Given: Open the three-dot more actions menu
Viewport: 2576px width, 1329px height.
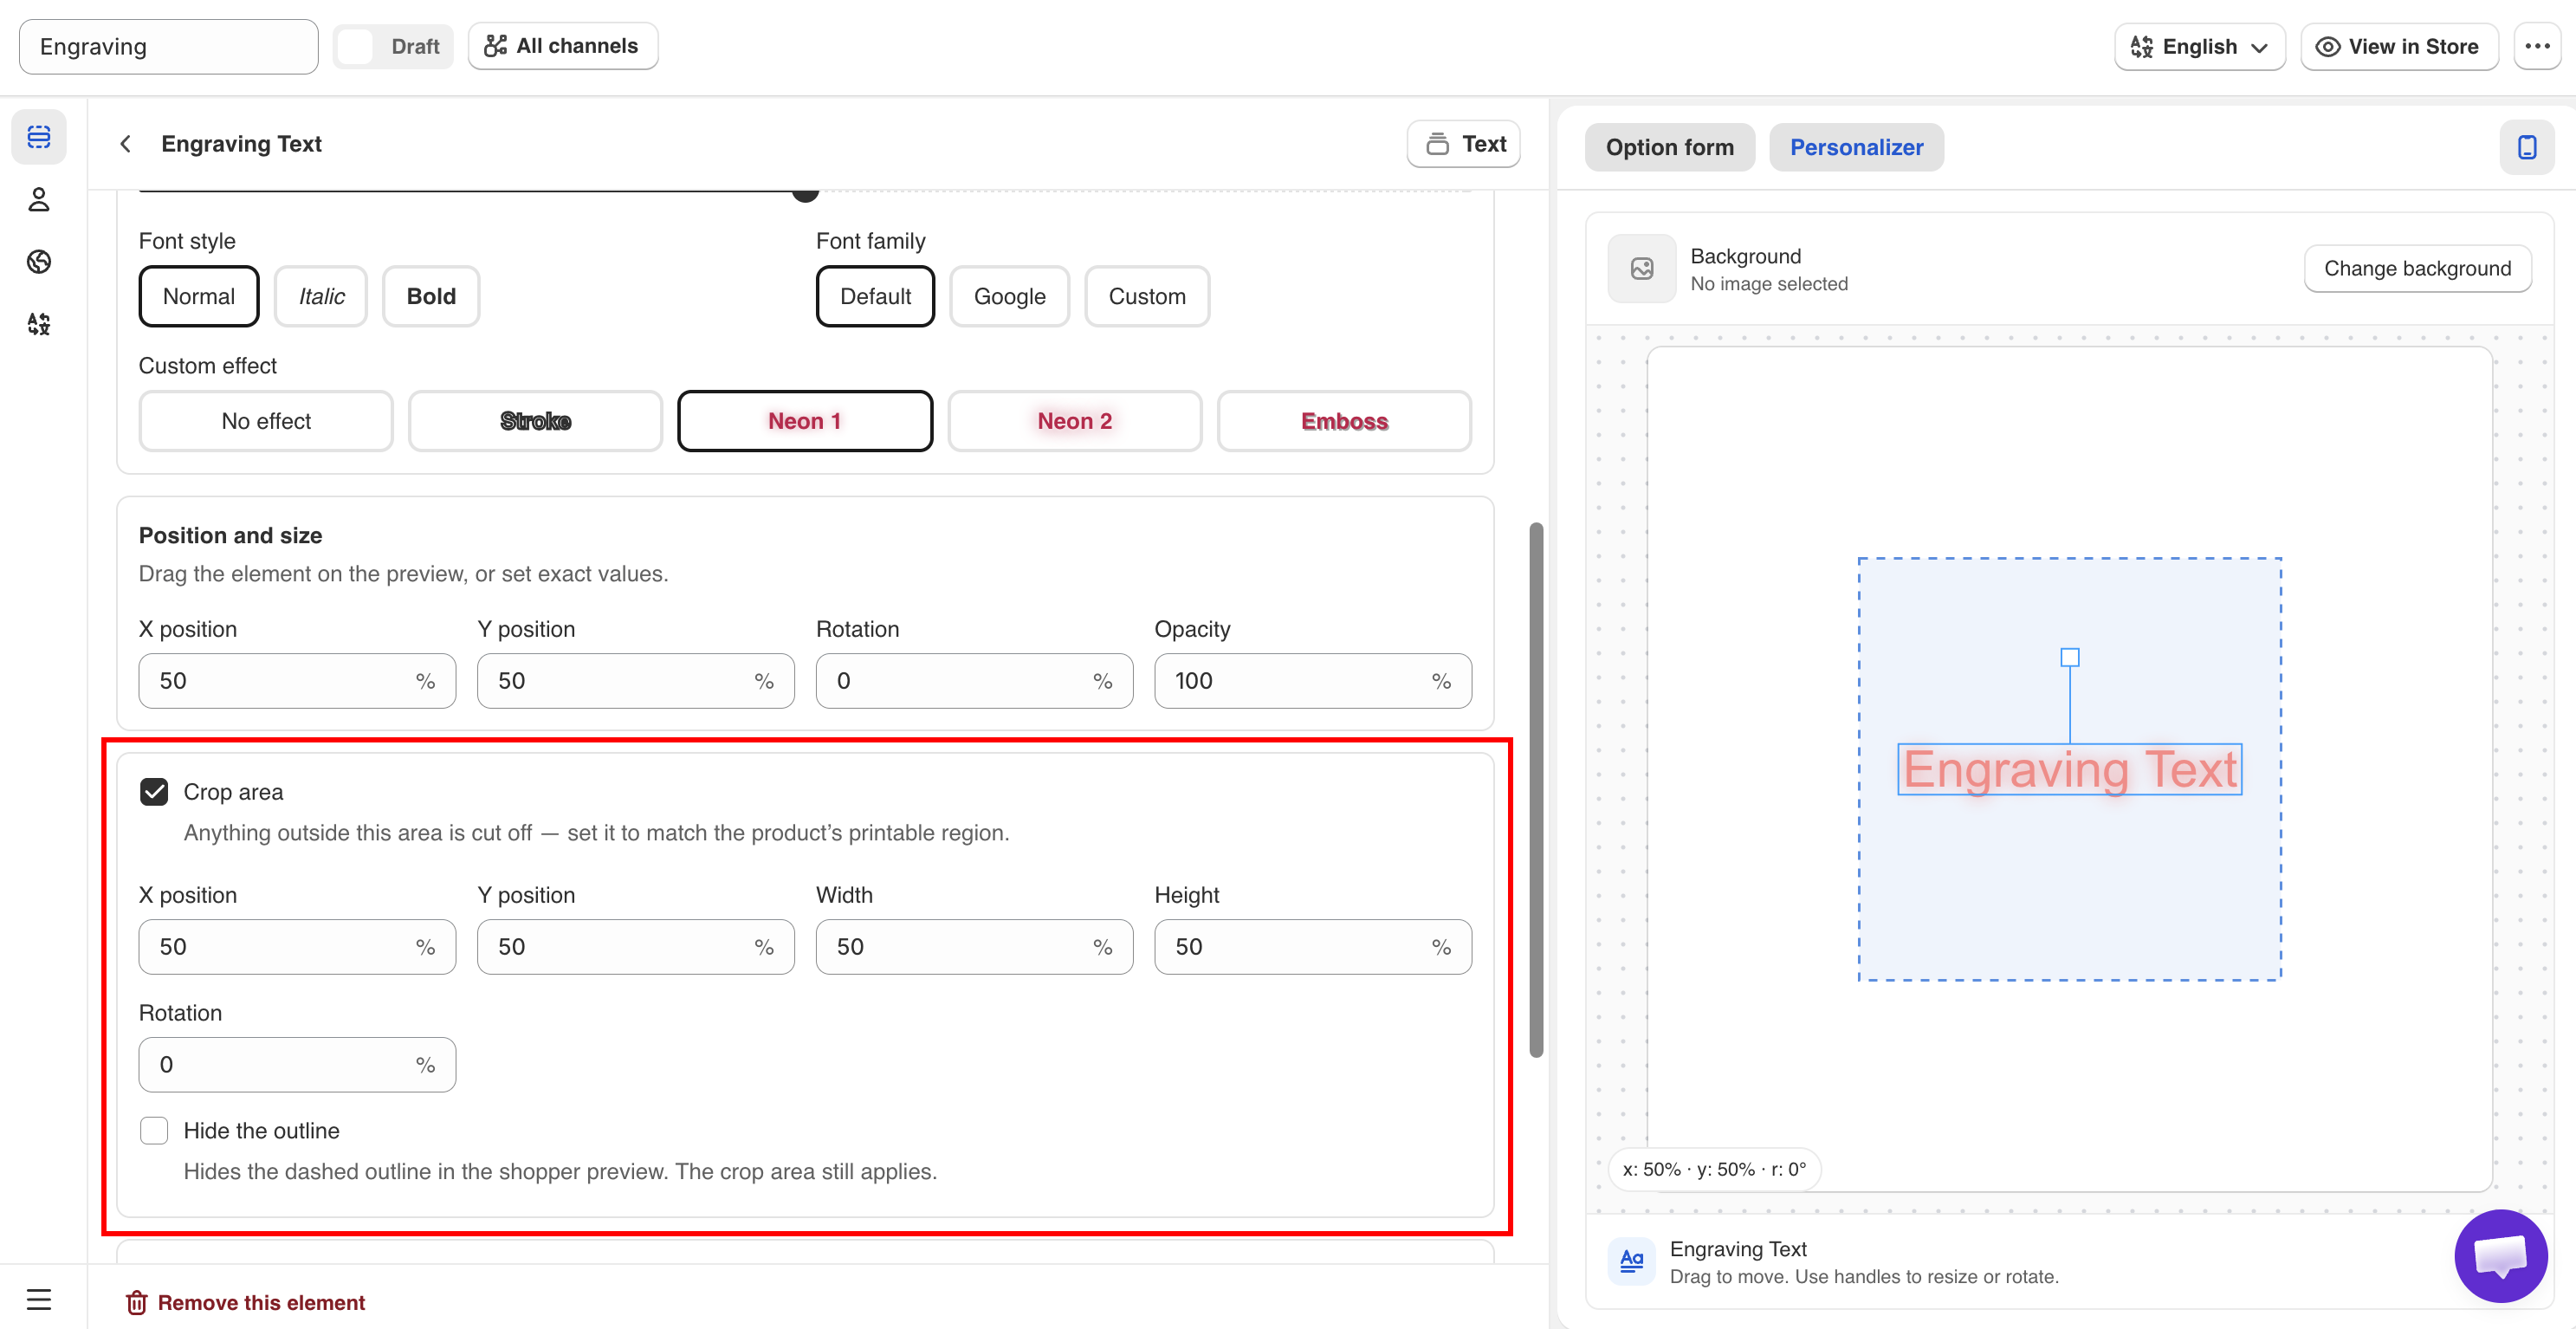Looking at the screenshot, I should (2537, 46).
